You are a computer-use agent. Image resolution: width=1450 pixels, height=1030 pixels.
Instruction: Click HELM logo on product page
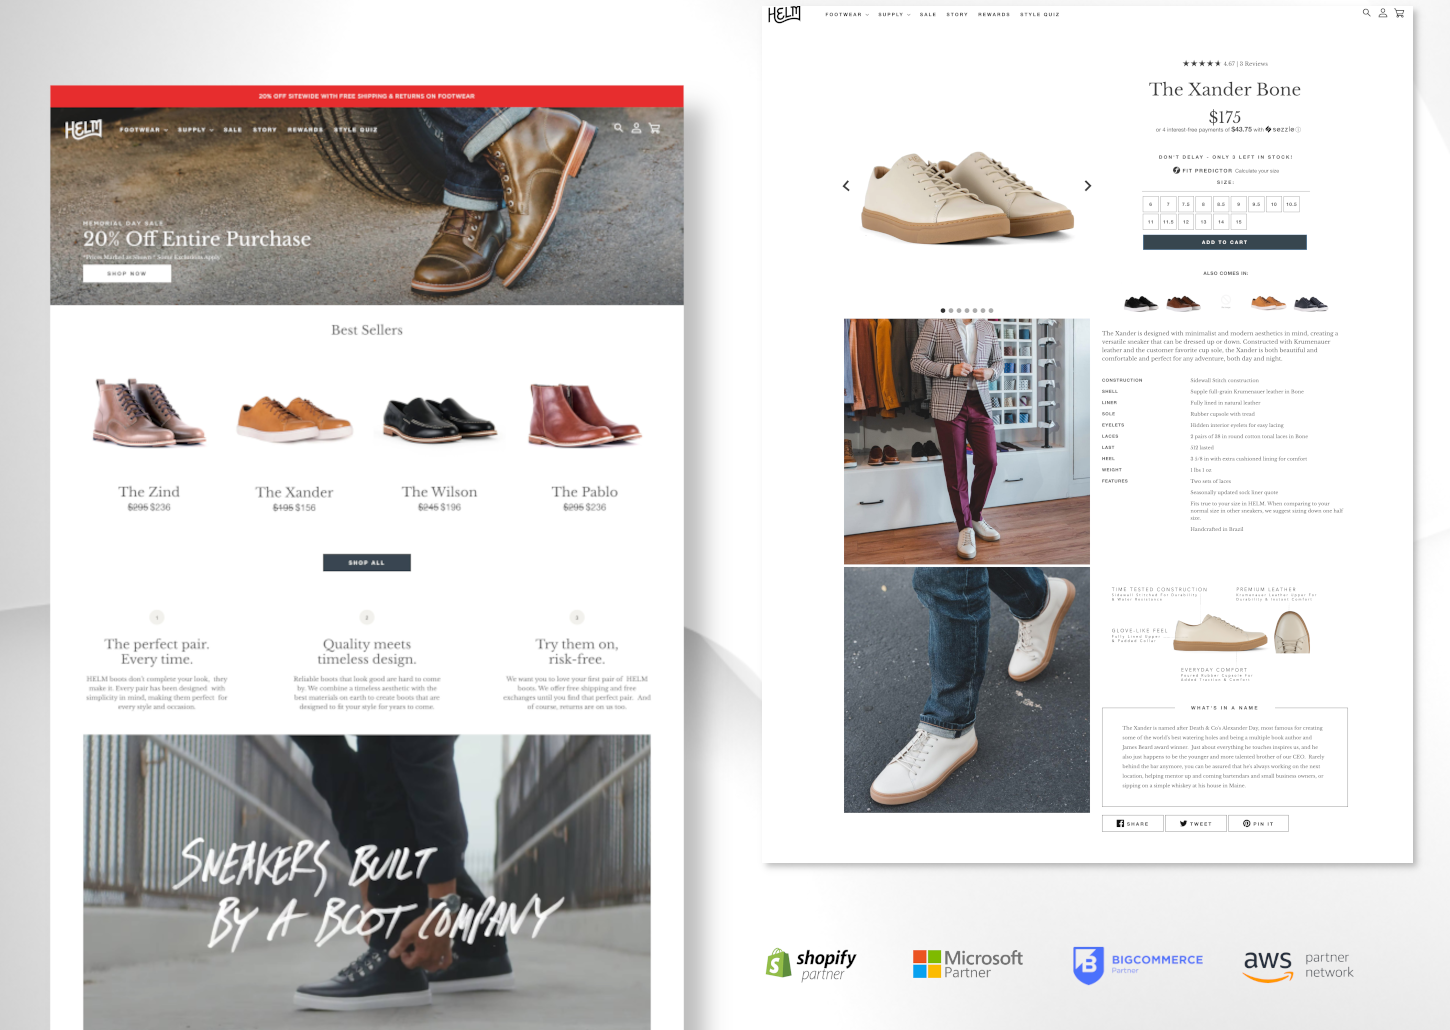point(784,14)
